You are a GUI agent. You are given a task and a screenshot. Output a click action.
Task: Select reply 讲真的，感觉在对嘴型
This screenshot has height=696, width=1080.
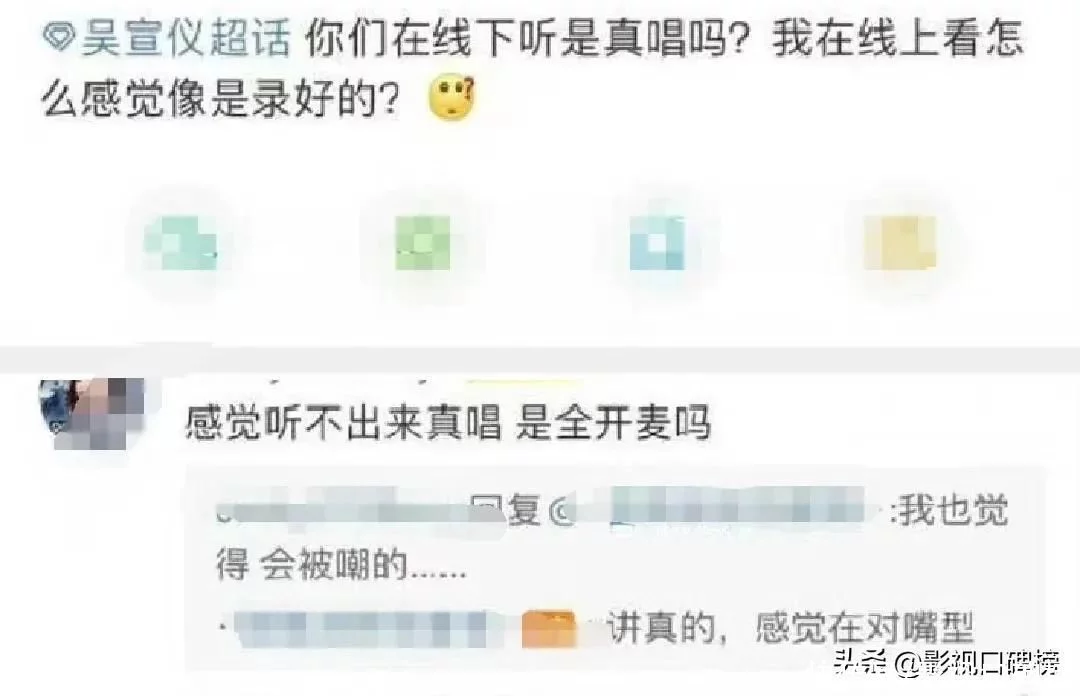point(789,628)
